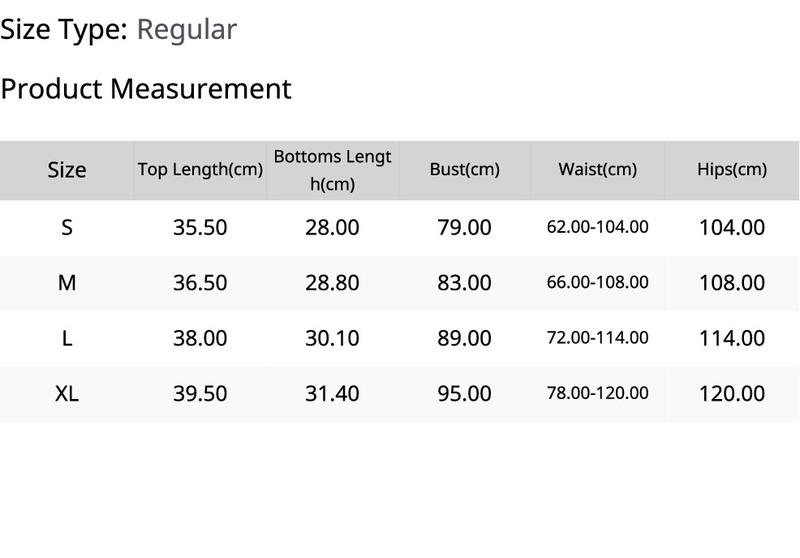Click the Regular size type value
This screenshot has width=800, height=558.
pyautogui.click(x=186, y=29)
